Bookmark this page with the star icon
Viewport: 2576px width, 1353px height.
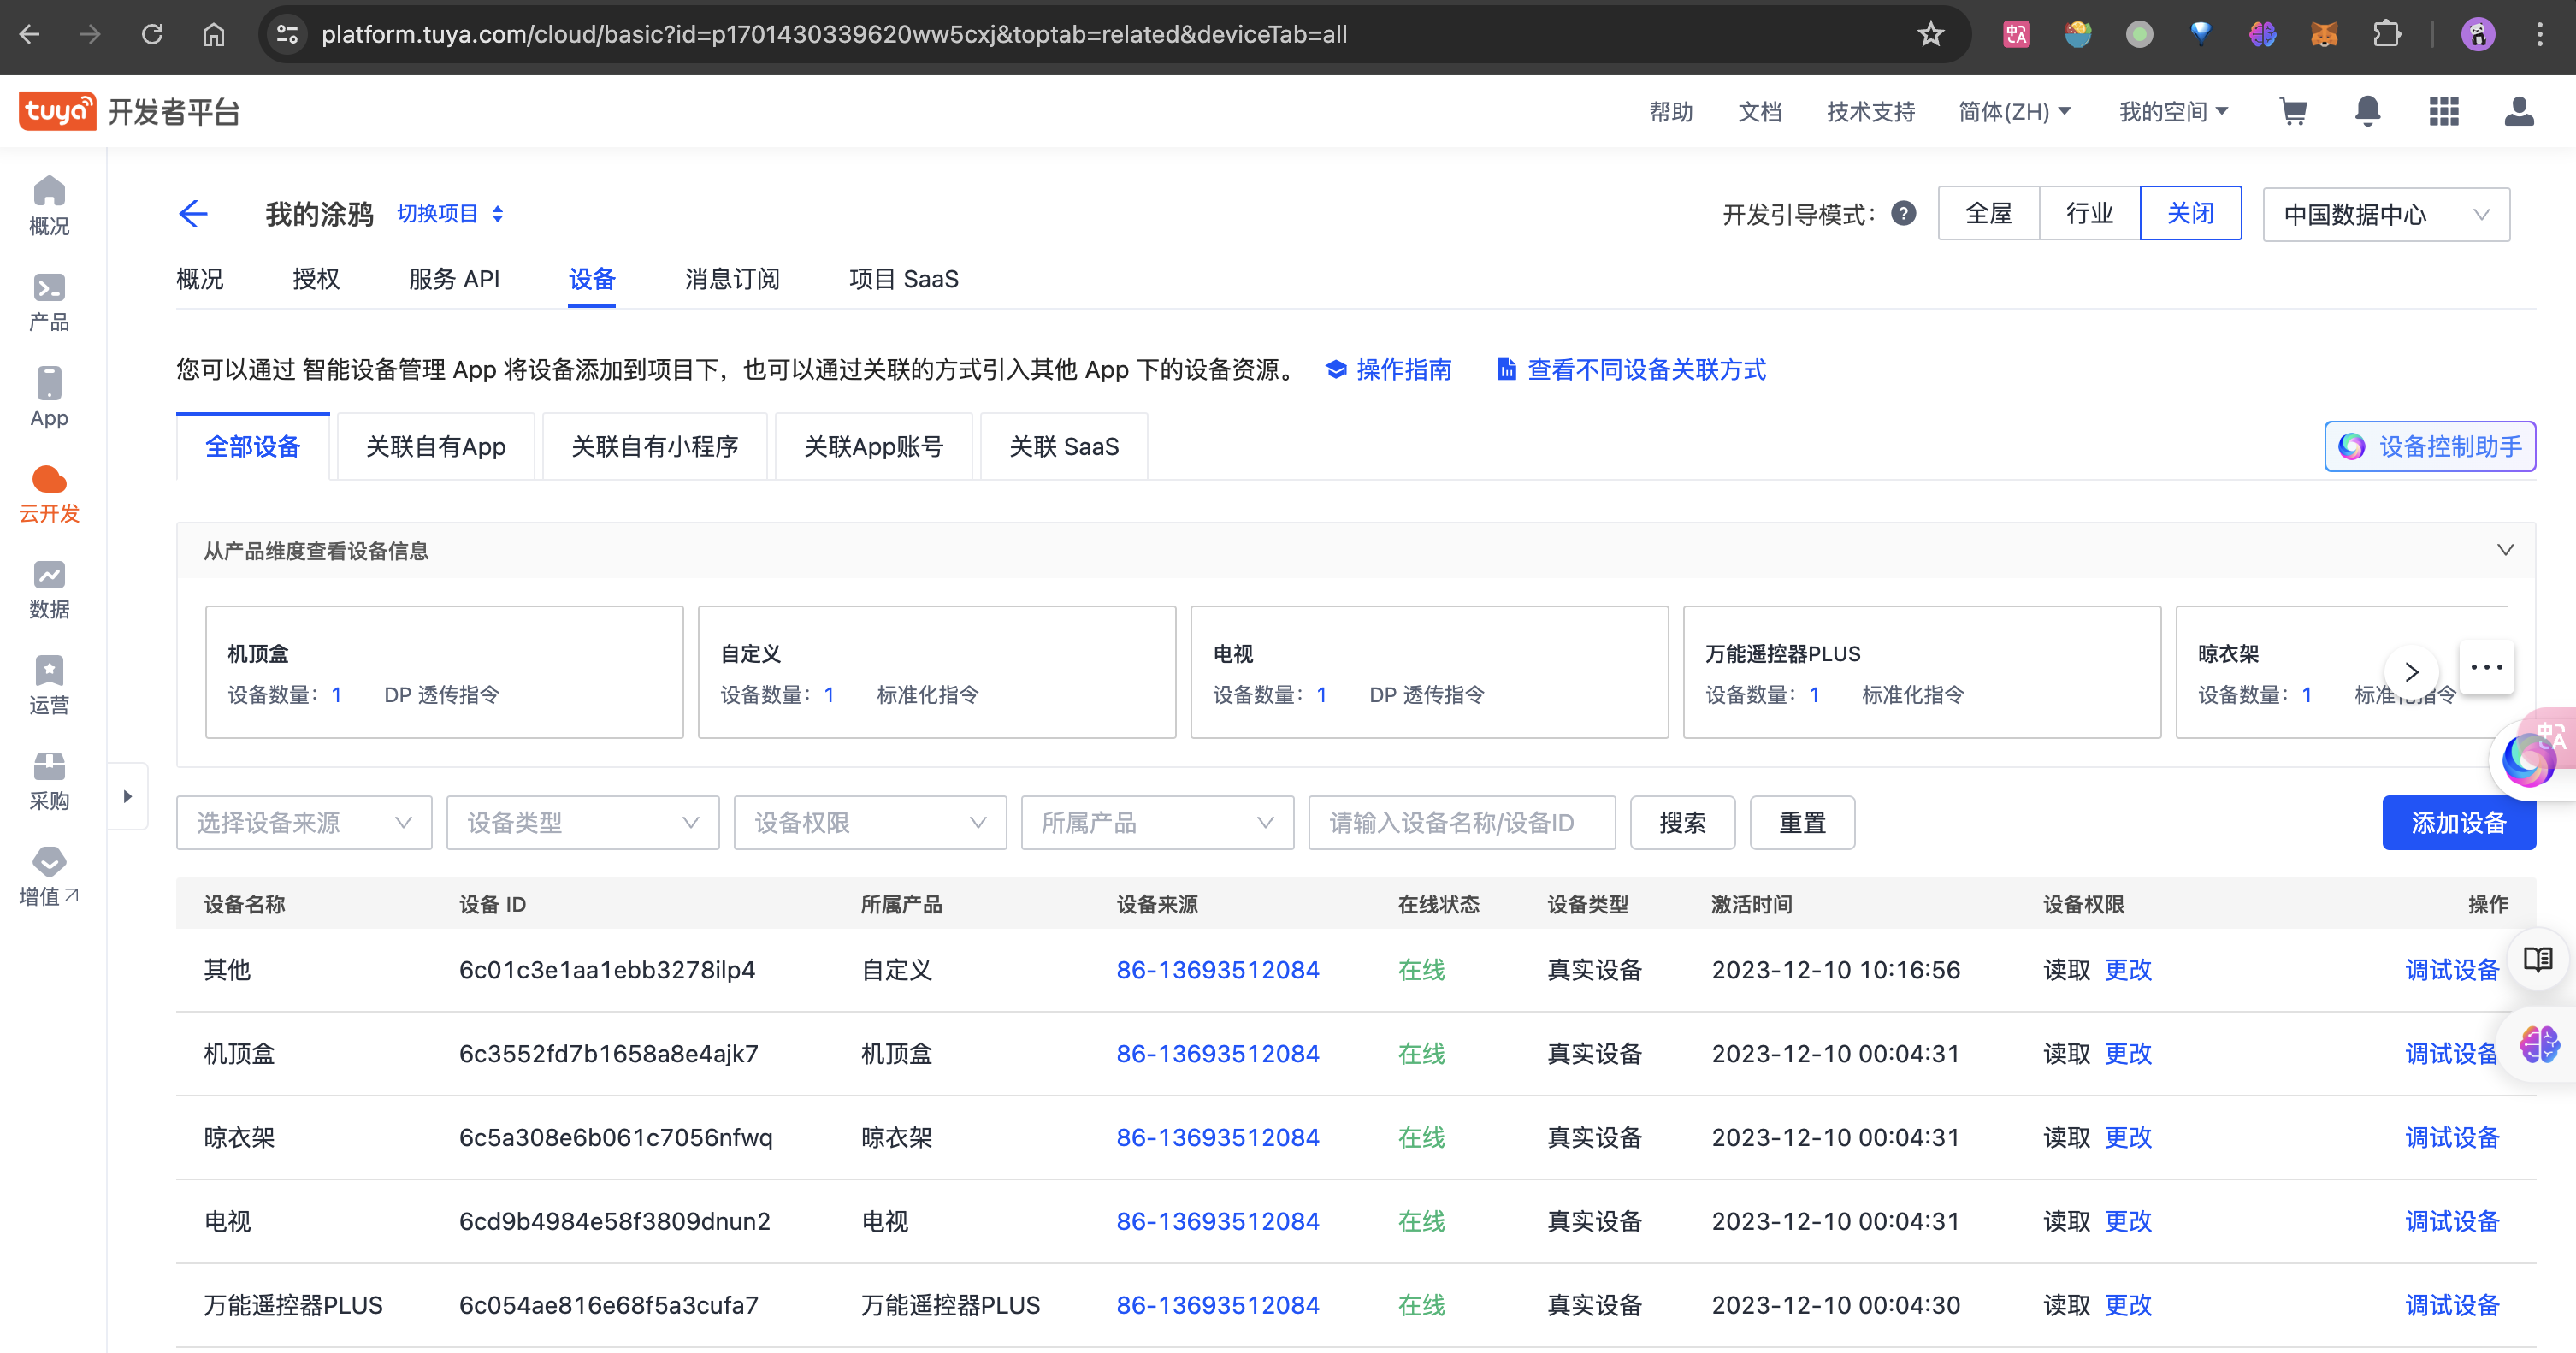click(1931, 35)
